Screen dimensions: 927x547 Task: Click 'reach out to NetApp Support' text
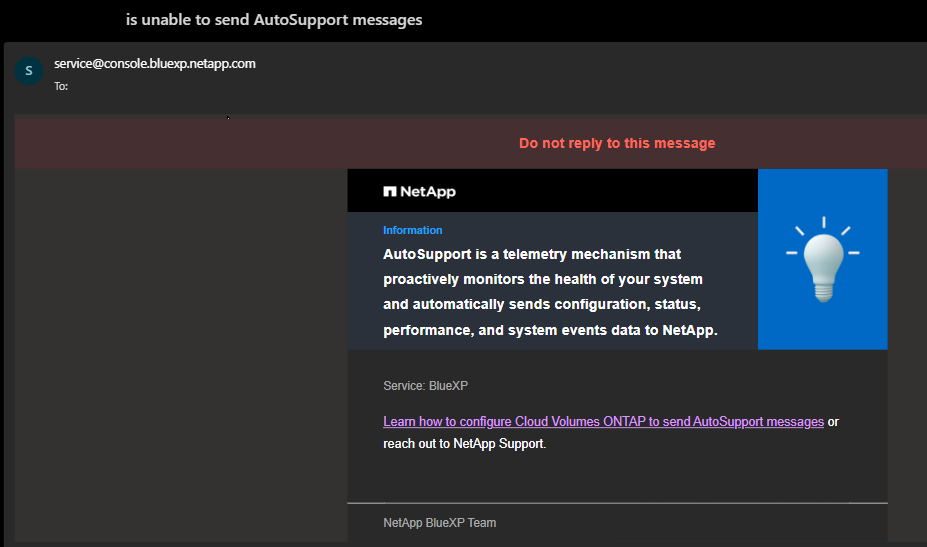pos(464,443)
